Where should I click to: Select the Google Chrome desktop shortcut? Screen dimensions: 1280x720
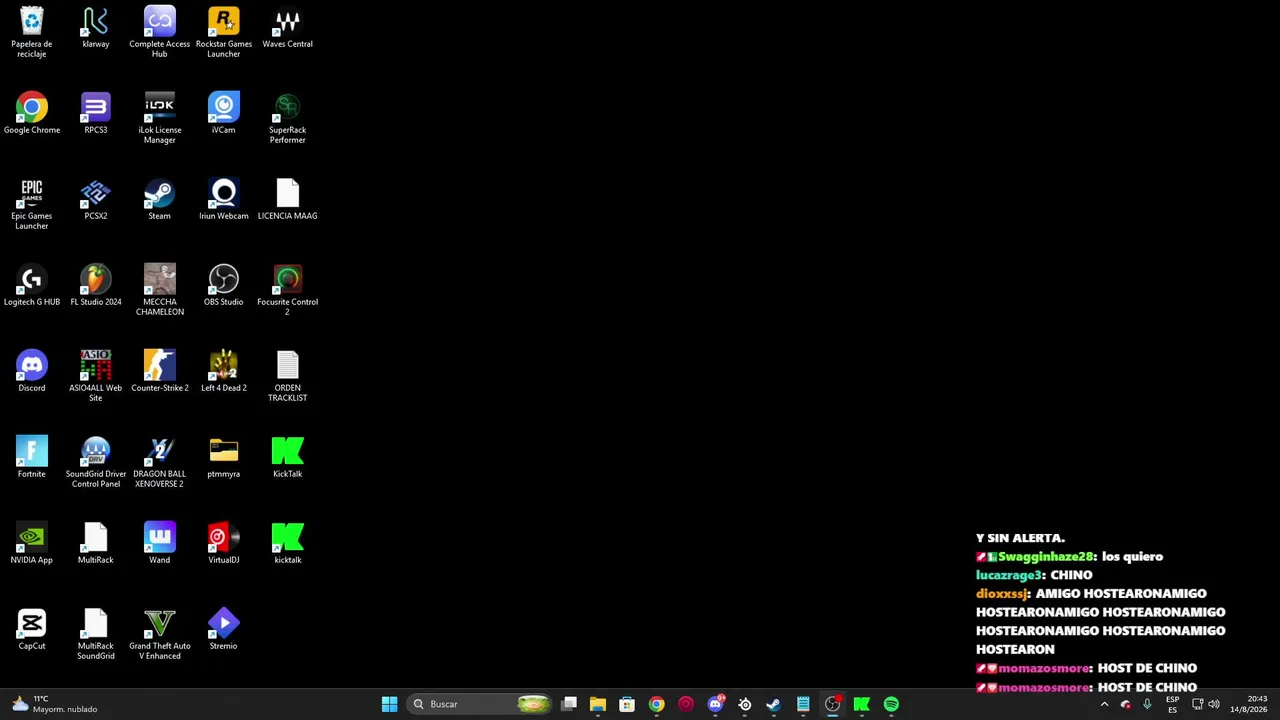pos(32,114)
